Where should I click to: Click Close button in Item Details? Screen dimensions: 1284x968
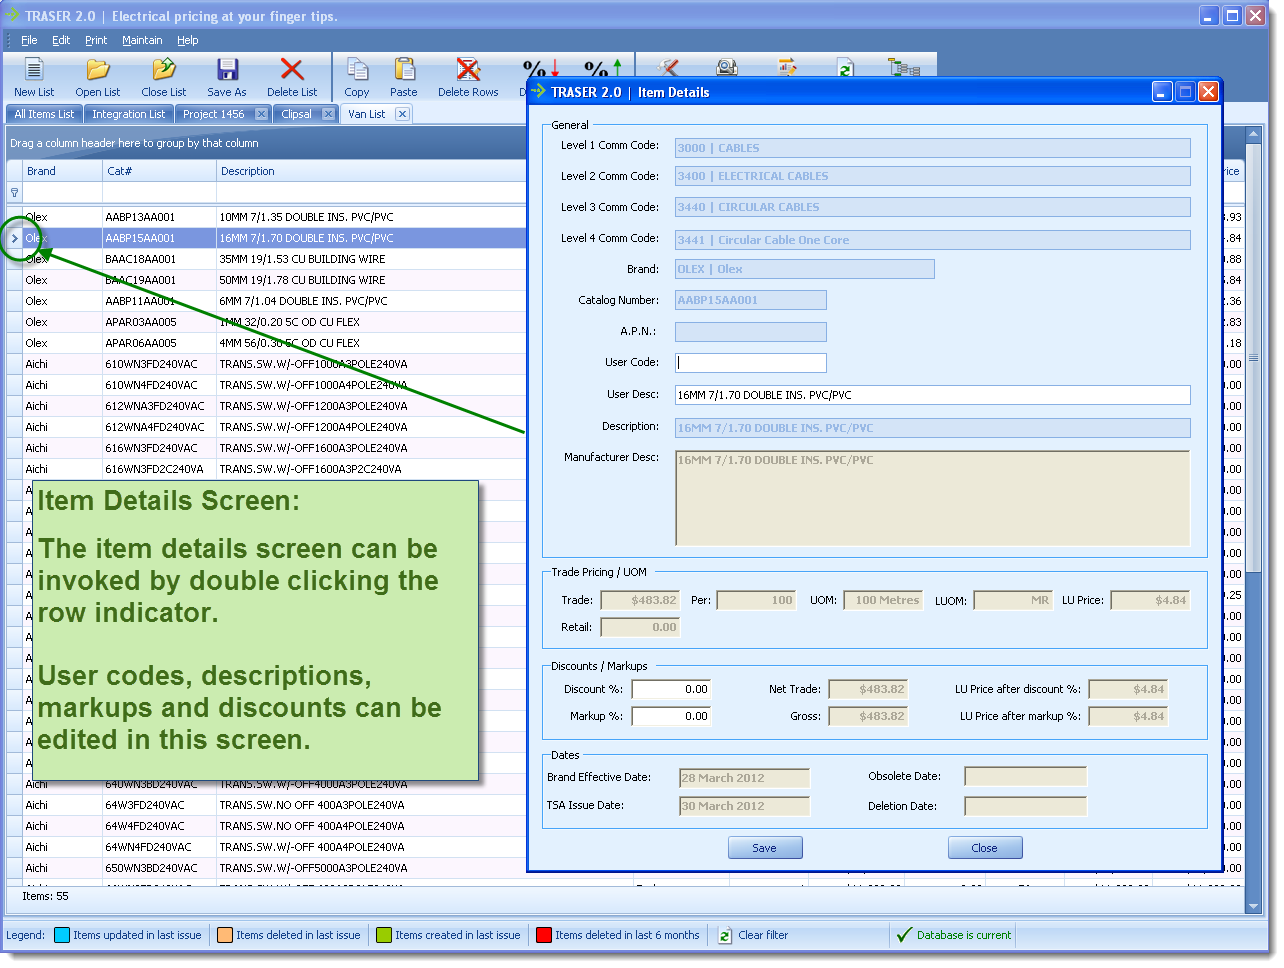[985, 848]
